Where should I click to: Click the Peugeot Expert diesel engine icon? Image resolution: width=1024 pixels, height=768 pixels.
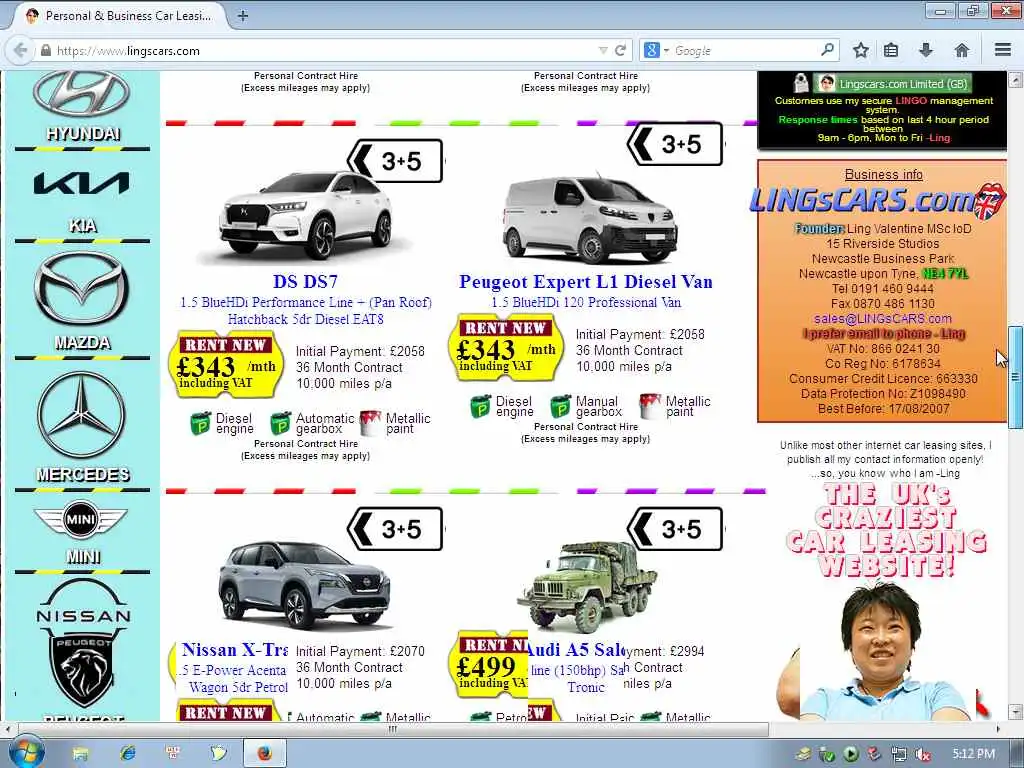[x=481, y=406]
